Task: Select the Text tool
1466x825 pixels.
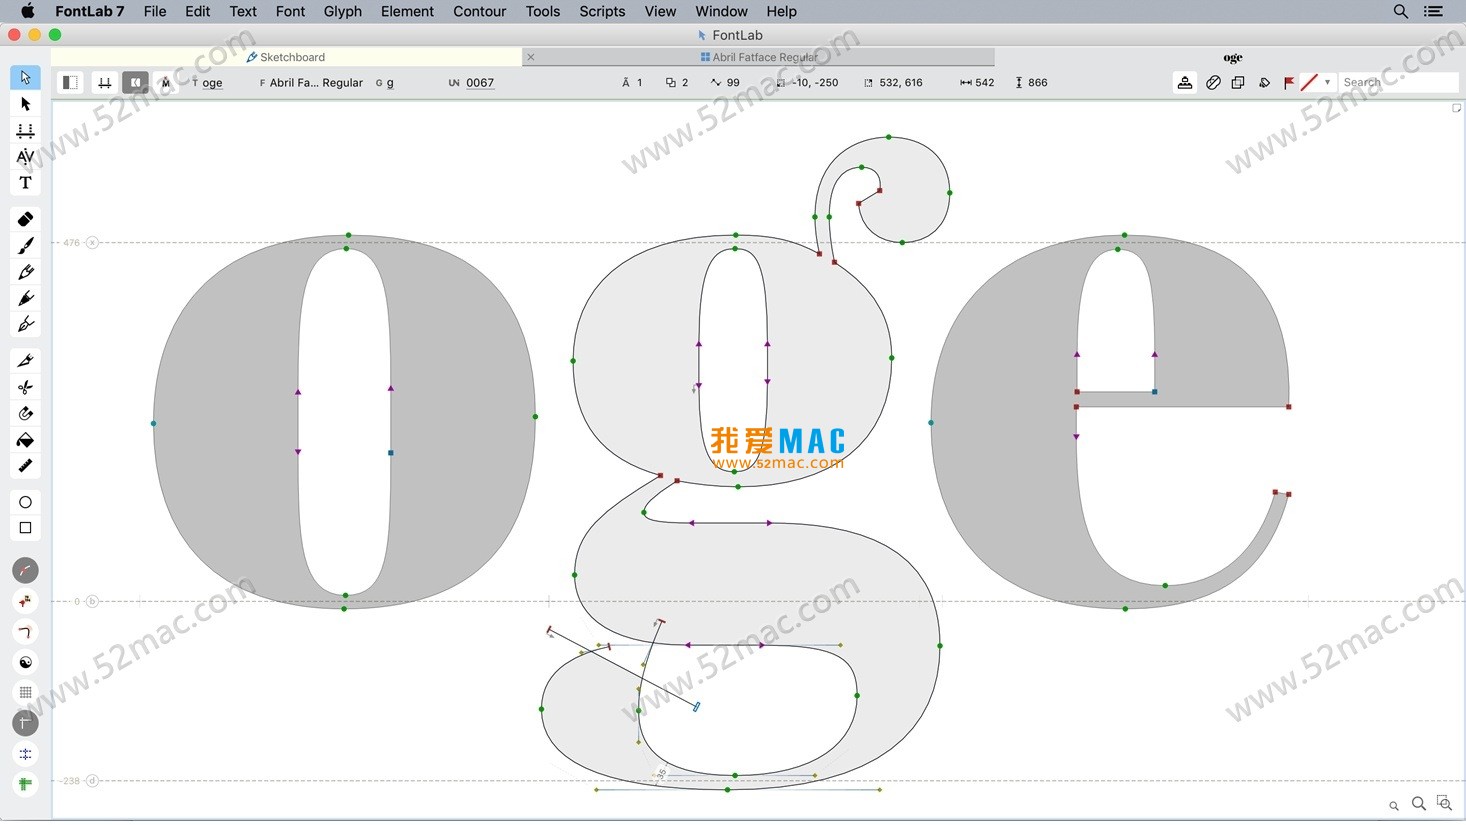Action: click(25, 183)
